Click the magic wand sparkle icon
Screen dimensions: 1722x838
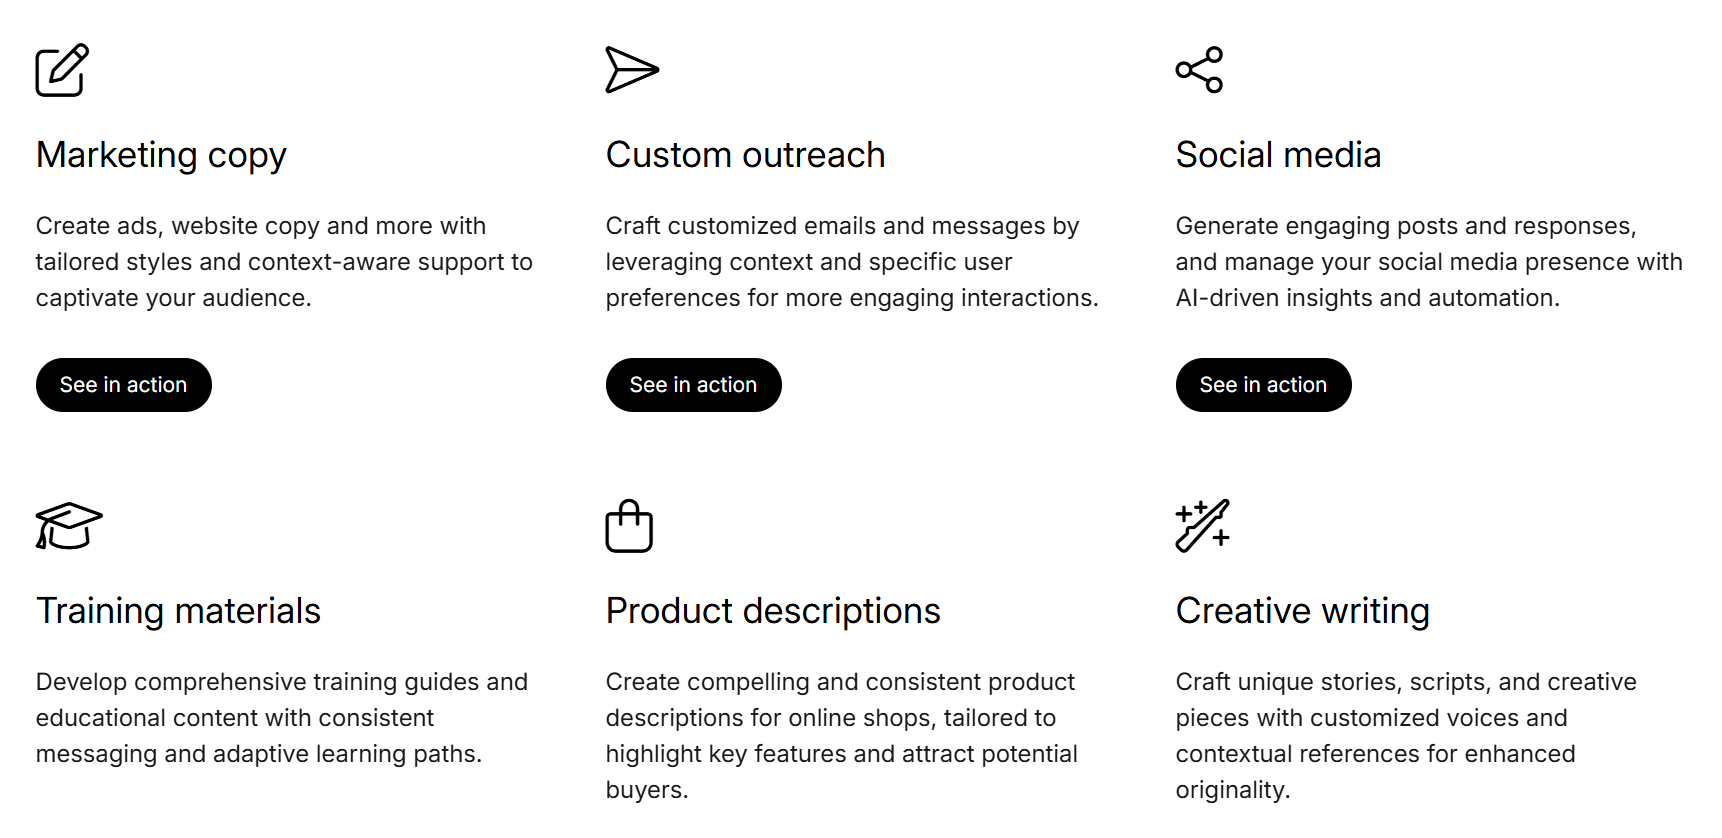(1202, 526)
